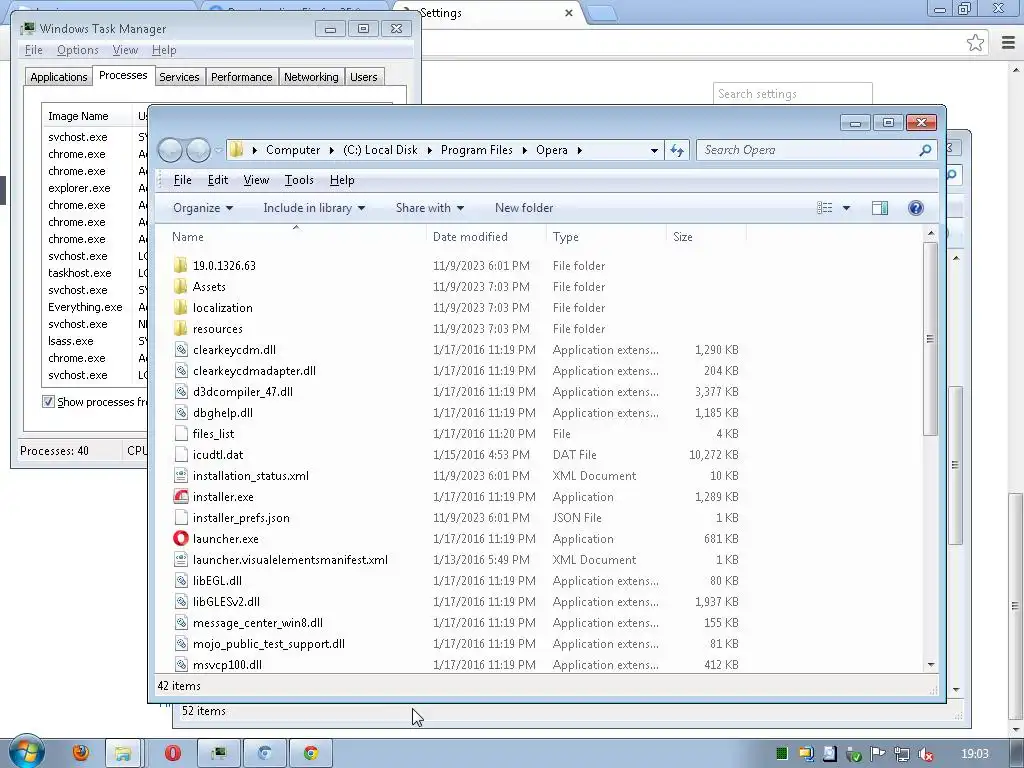Click the Explorer back navigation button
Screen dimensions: 1024x768
[x=170, y=150]
